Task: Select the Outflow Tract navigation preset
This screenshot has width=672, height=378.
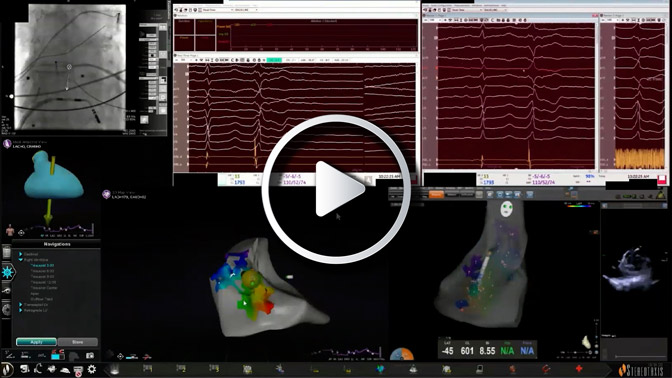Action: pos(42,299)
